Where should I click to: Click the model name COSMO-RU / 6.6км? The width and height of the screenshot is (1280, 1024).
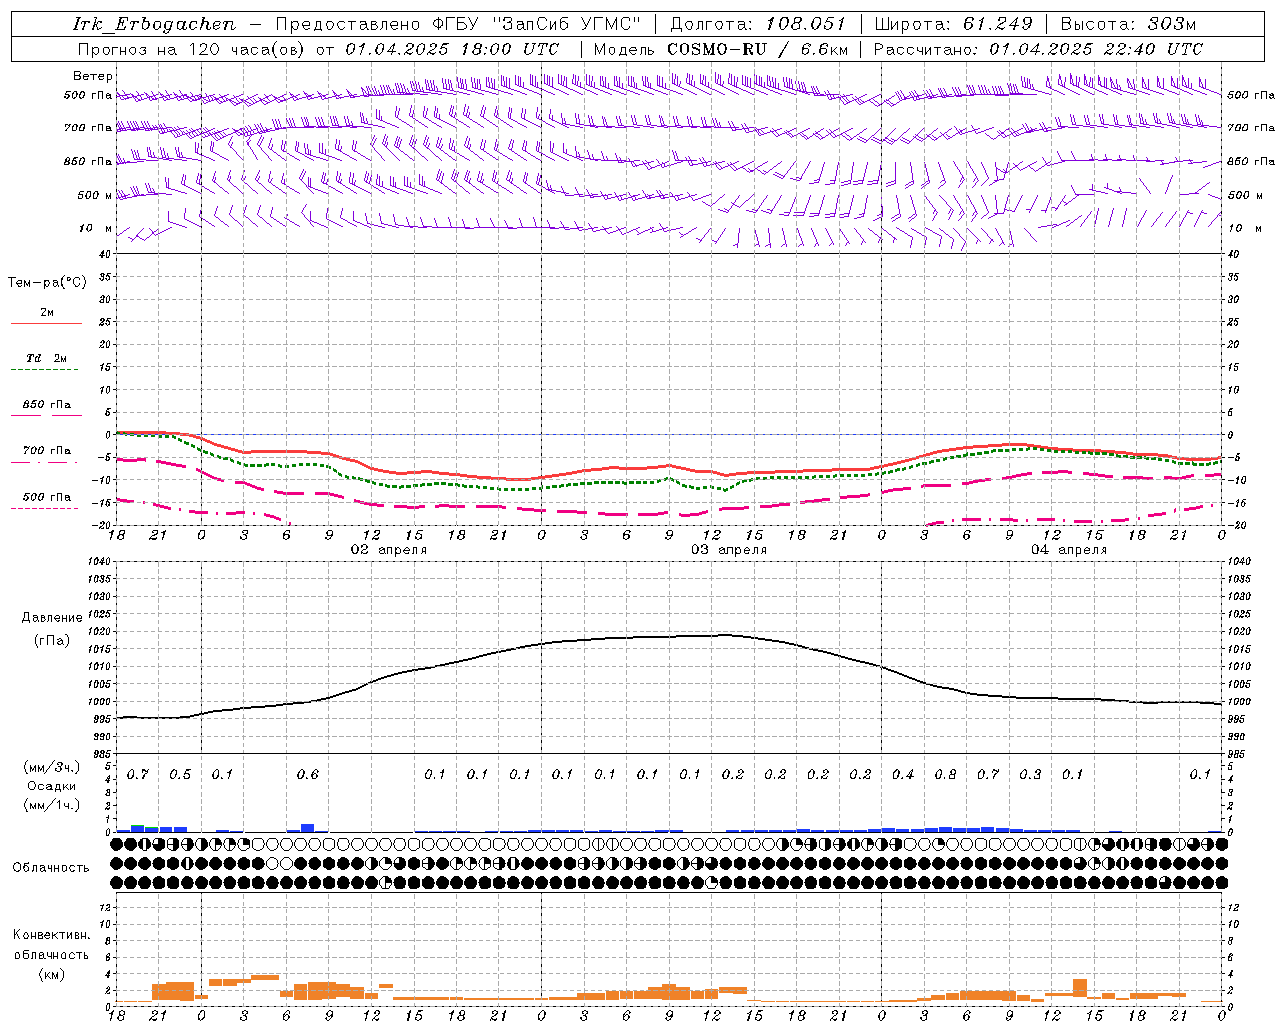[757, 49]
